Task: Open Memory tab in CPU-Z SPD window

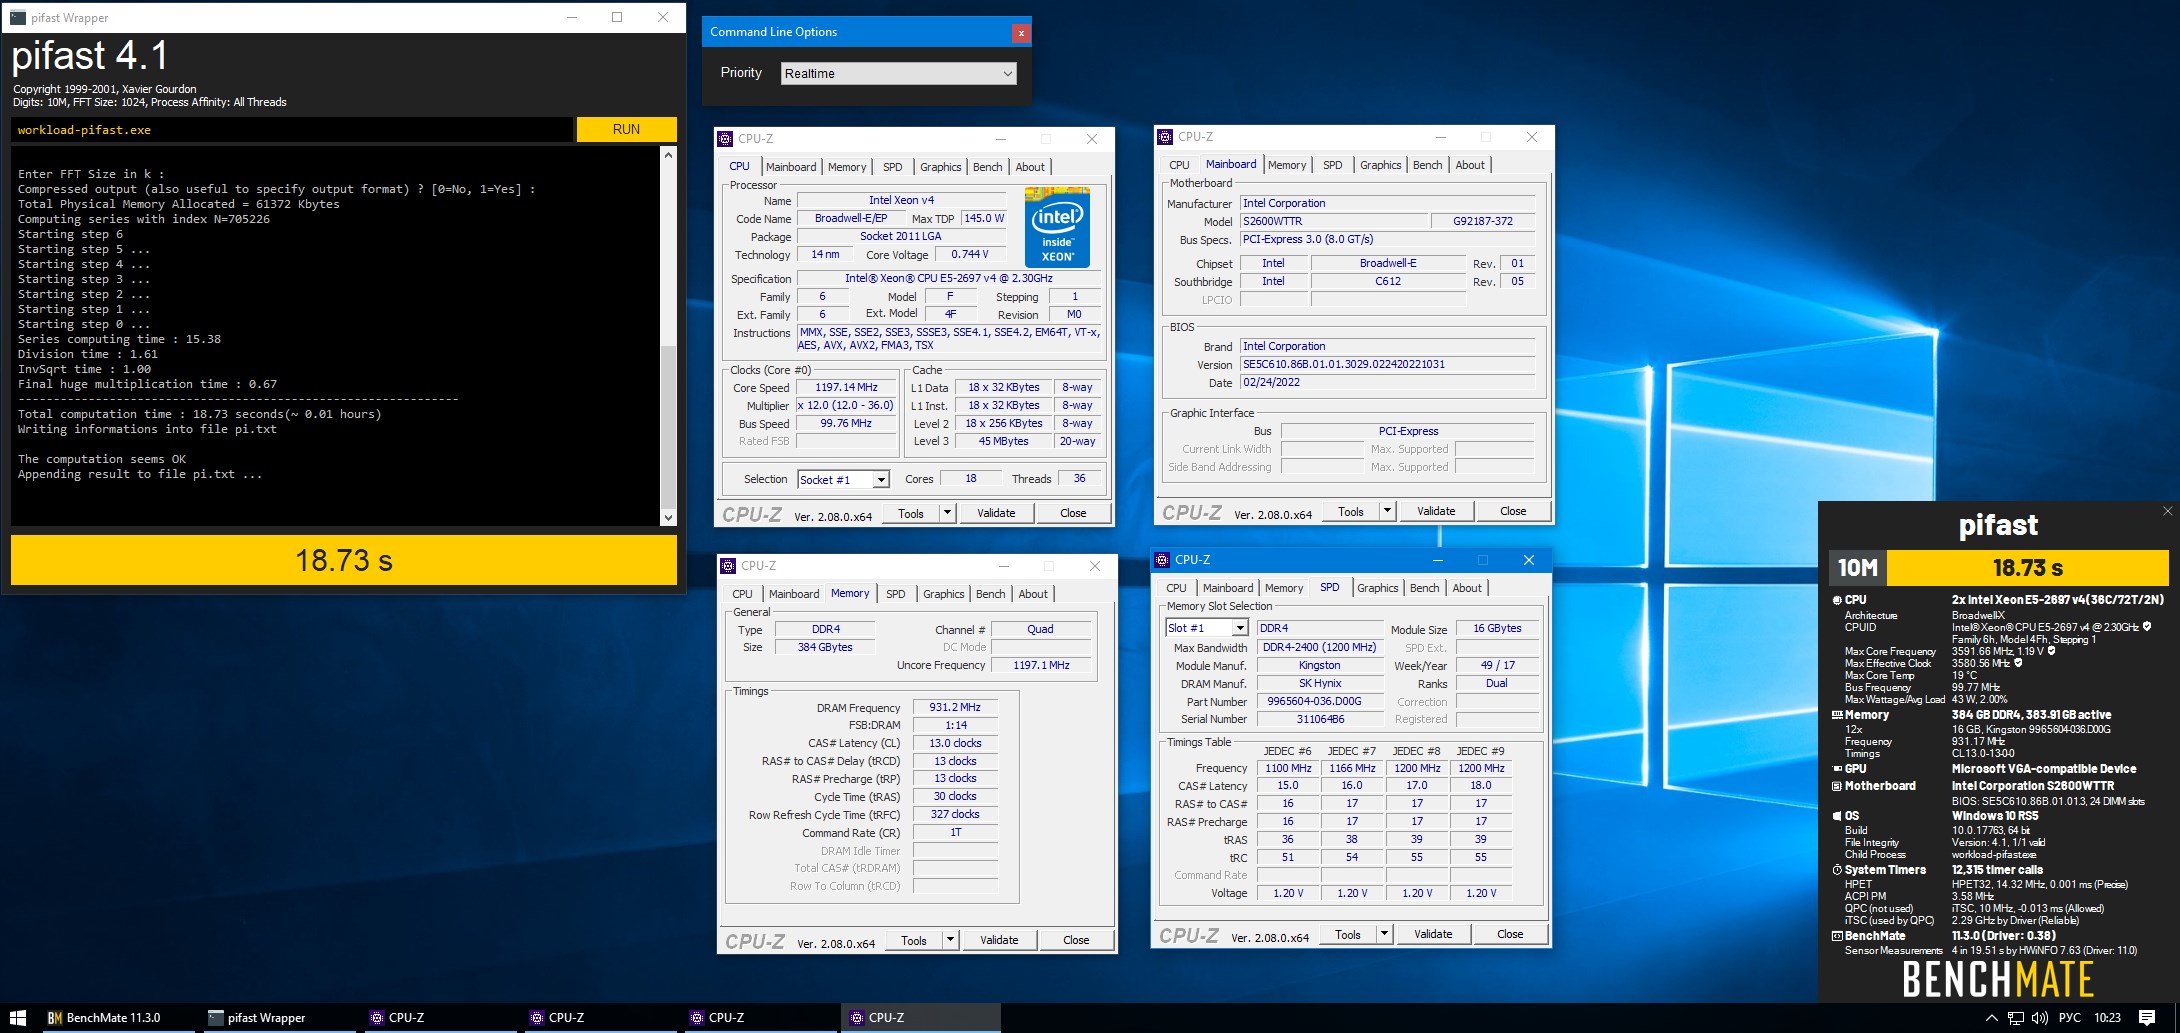Action: [x=1283, y=588]
